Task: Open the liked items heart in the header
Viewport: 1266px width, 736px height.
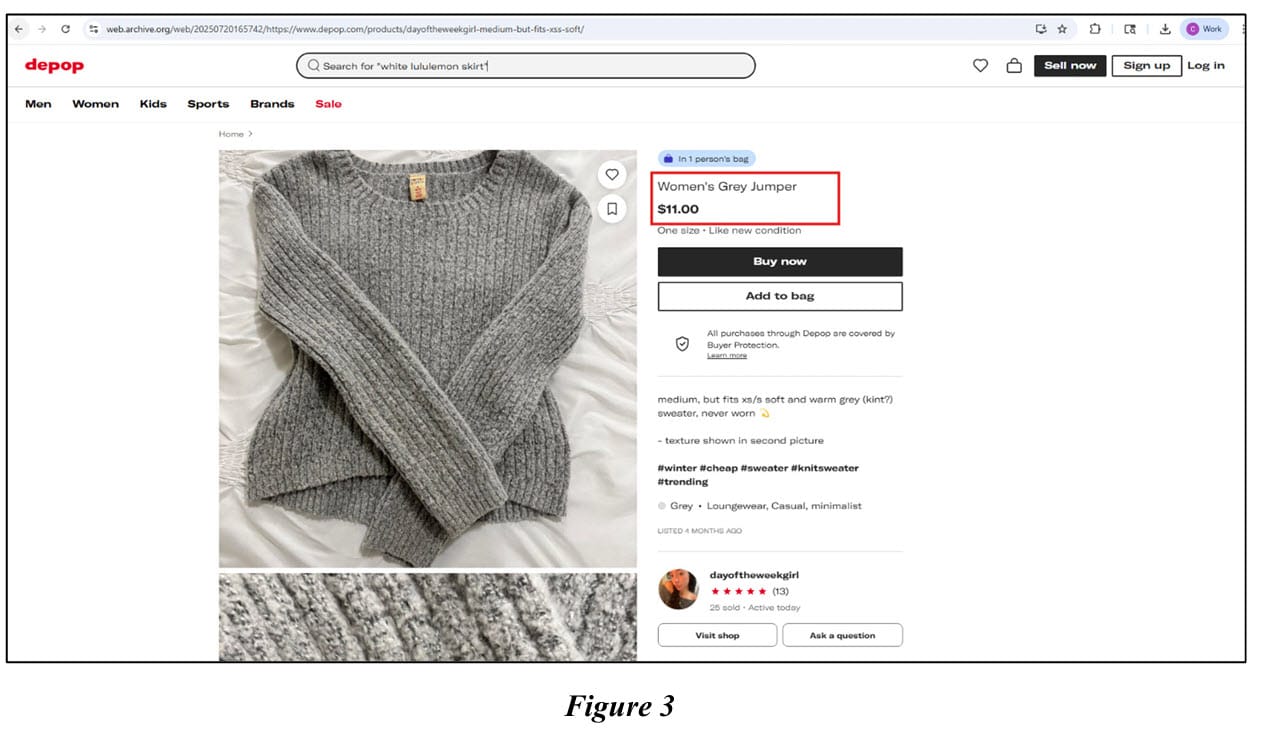Action: point(980,66)
